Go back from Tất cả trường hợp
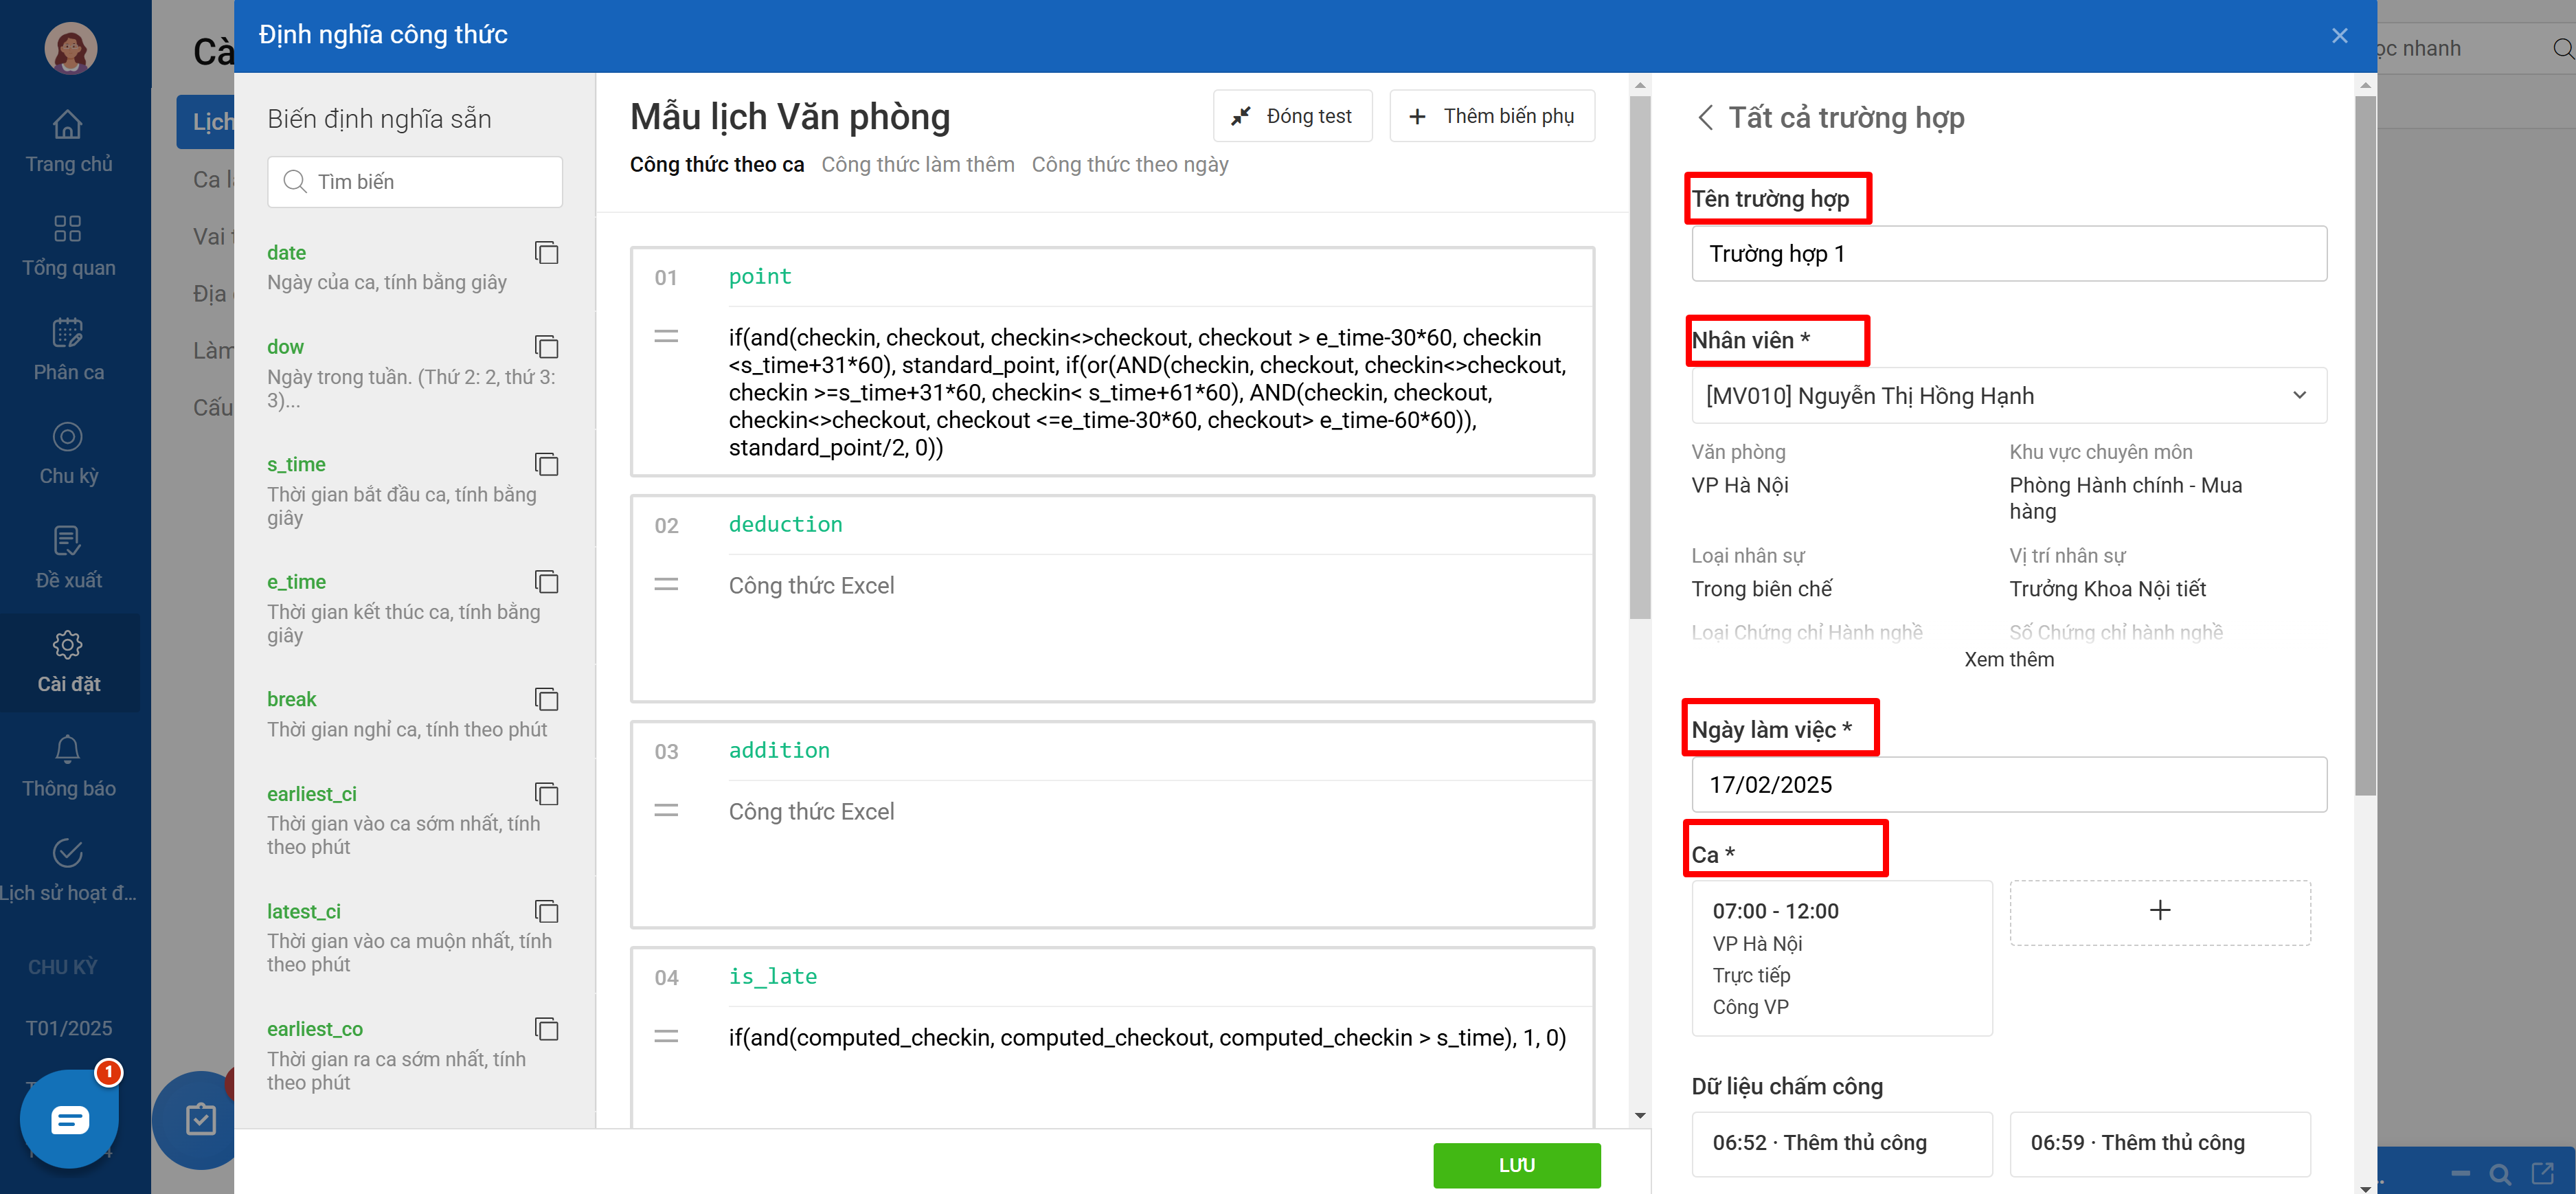The height and width of the screenshot is (1194, 2576). [1705, 118]
